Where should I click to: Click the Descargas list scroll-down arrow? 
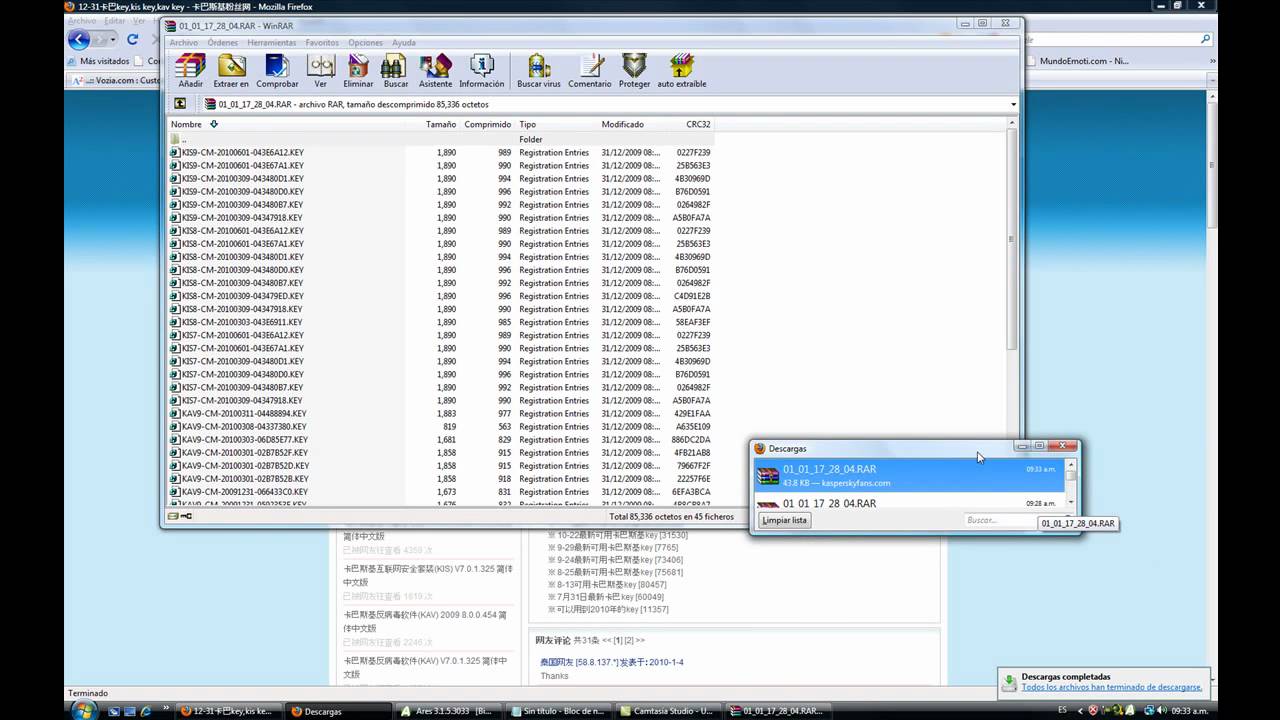point(1071,503)
